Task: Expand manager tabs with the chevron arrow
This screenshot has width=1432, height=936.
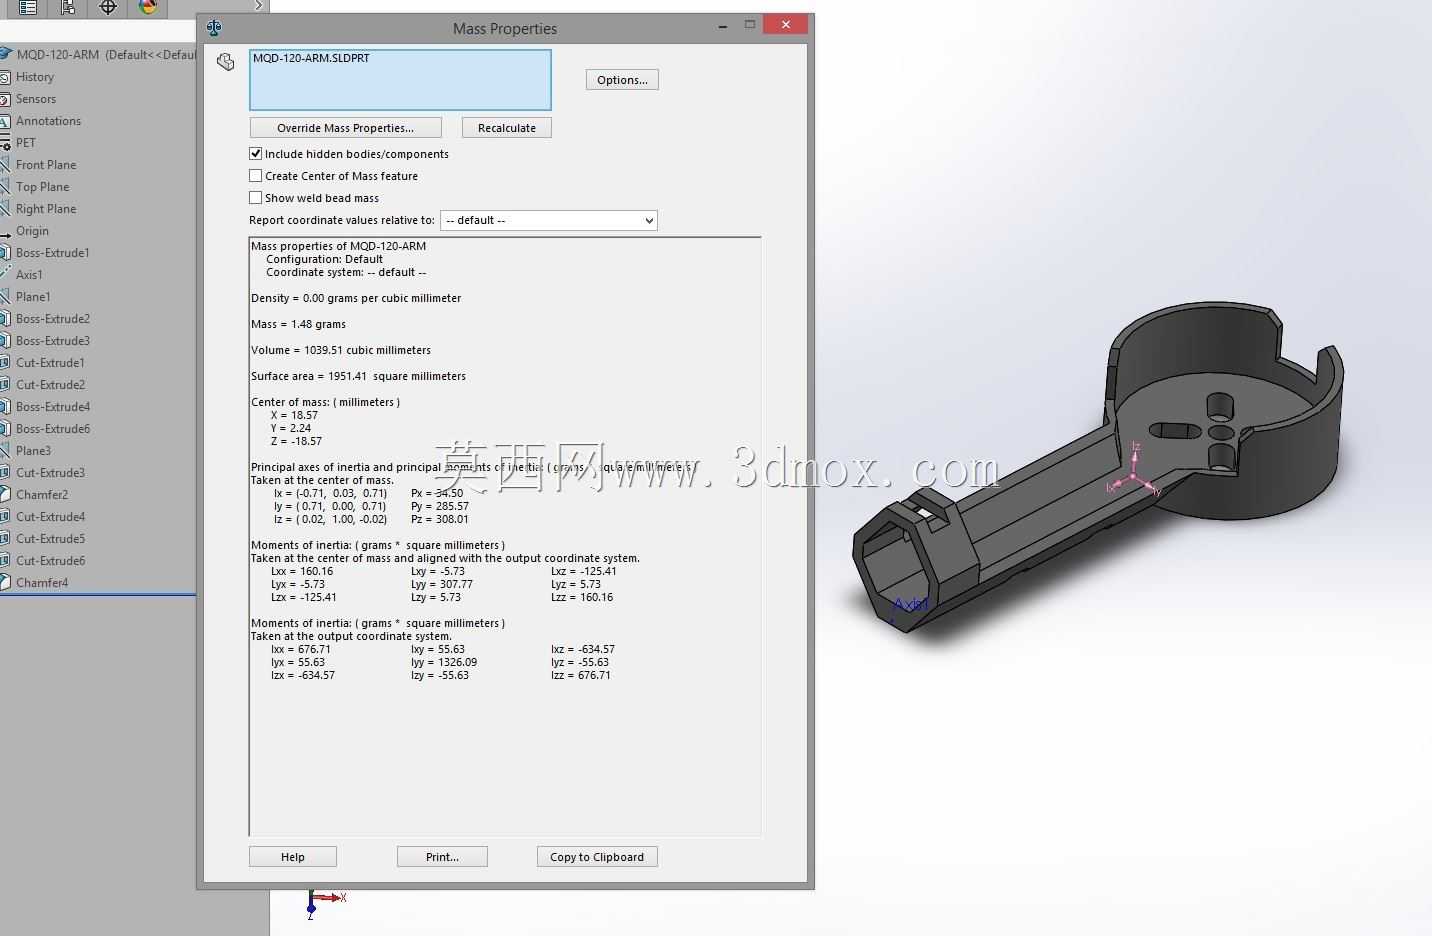Action: pyautogui.click(x=258, y=6)
